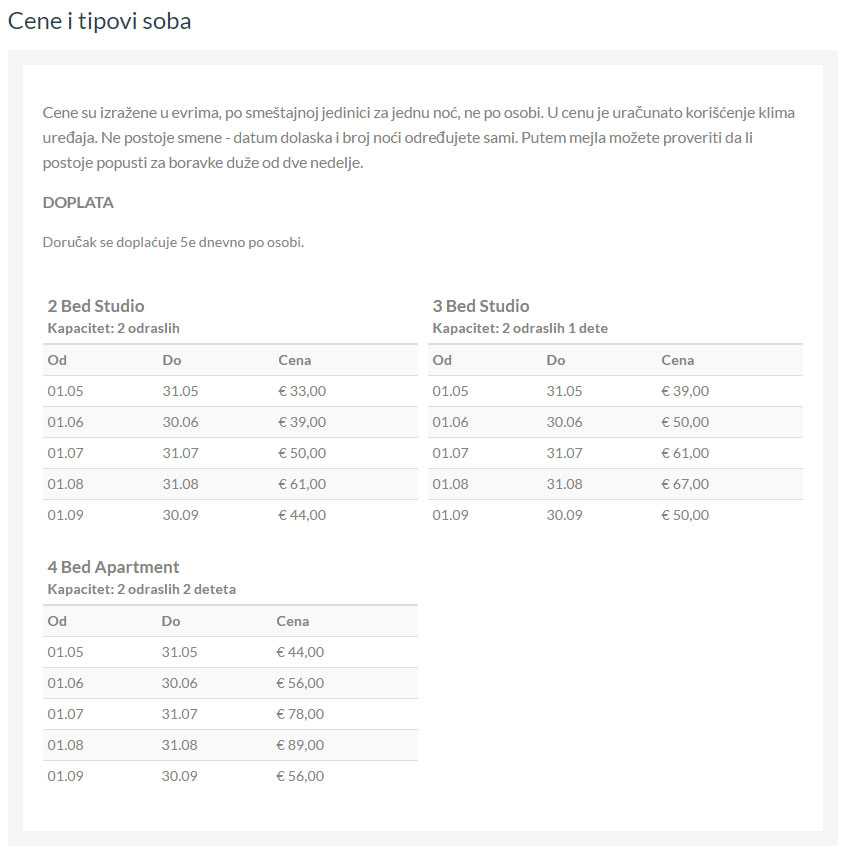Click 'Do' header in 4 Bed Apartment table

(171, 621)
